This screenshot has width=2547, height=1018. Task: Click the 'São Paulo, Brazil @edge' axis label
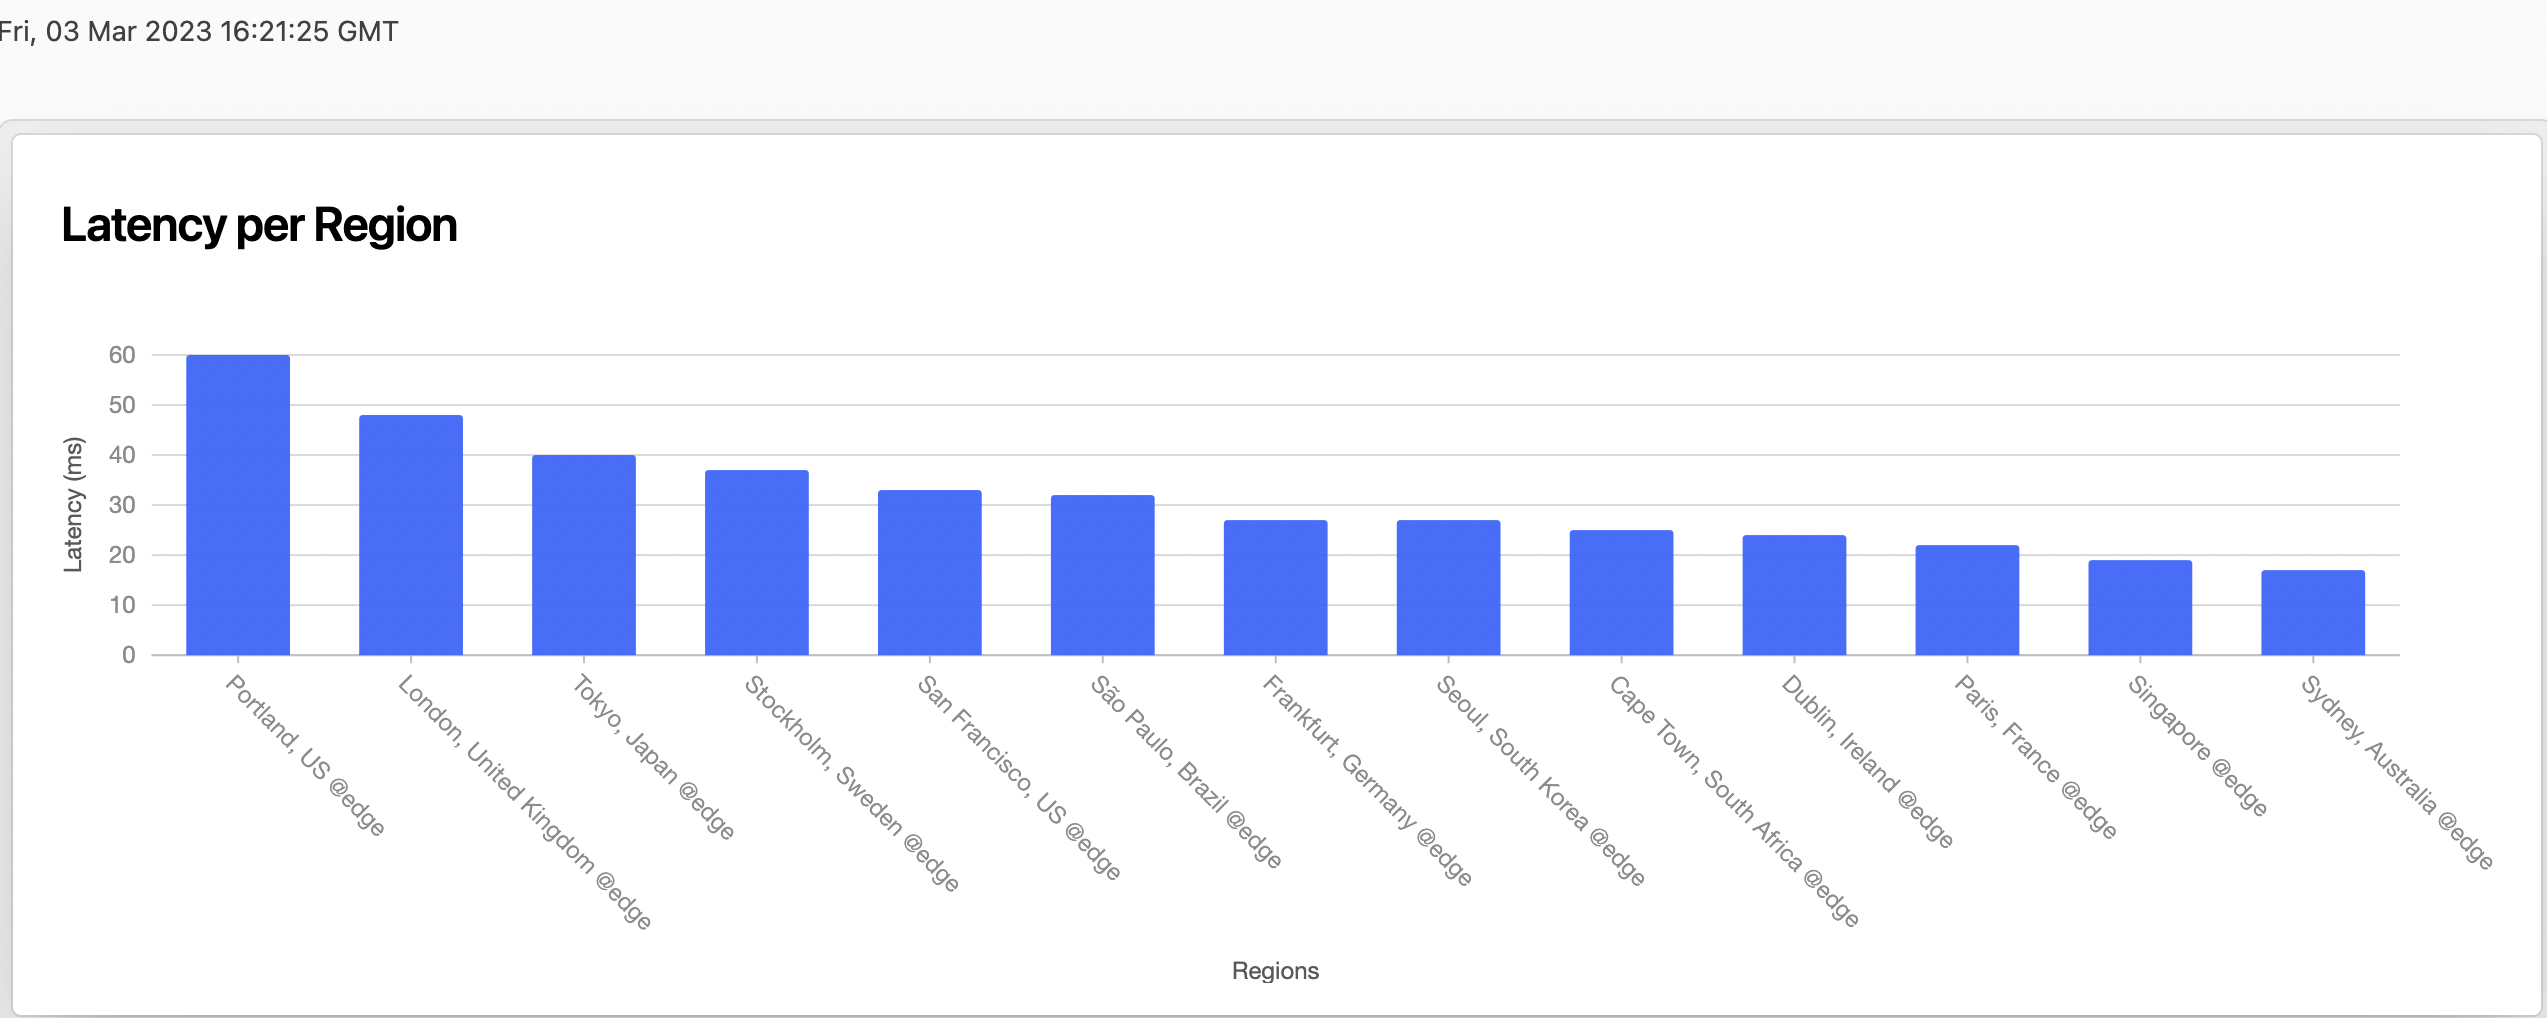[x=1186, y=771]
